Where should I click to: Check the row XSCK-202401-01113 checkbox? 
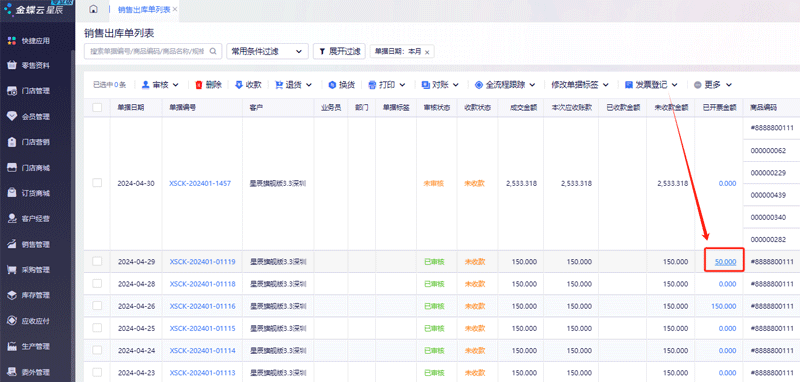click(x=97, y=372)
